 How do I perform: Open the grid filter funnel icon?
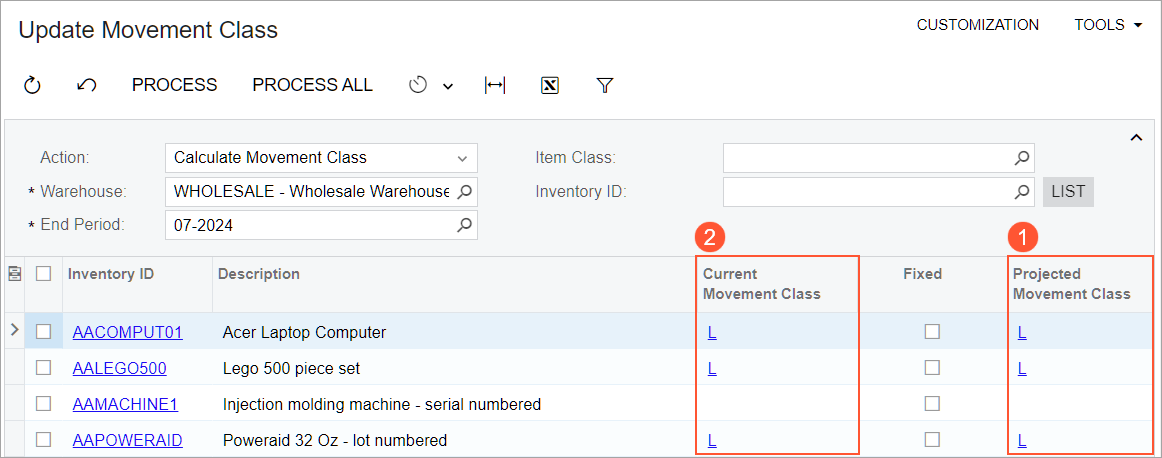click(x=604, y=86)
